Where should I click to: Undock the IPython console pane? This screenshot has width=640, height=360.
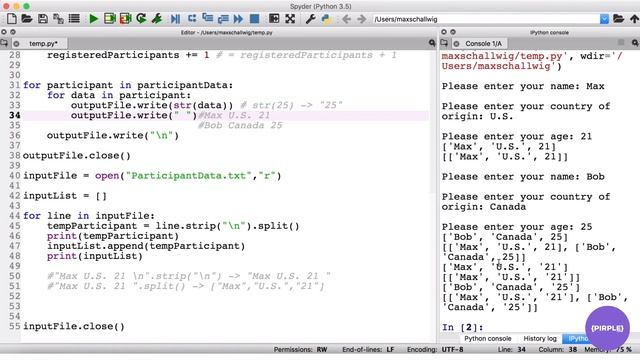point(453,32)
